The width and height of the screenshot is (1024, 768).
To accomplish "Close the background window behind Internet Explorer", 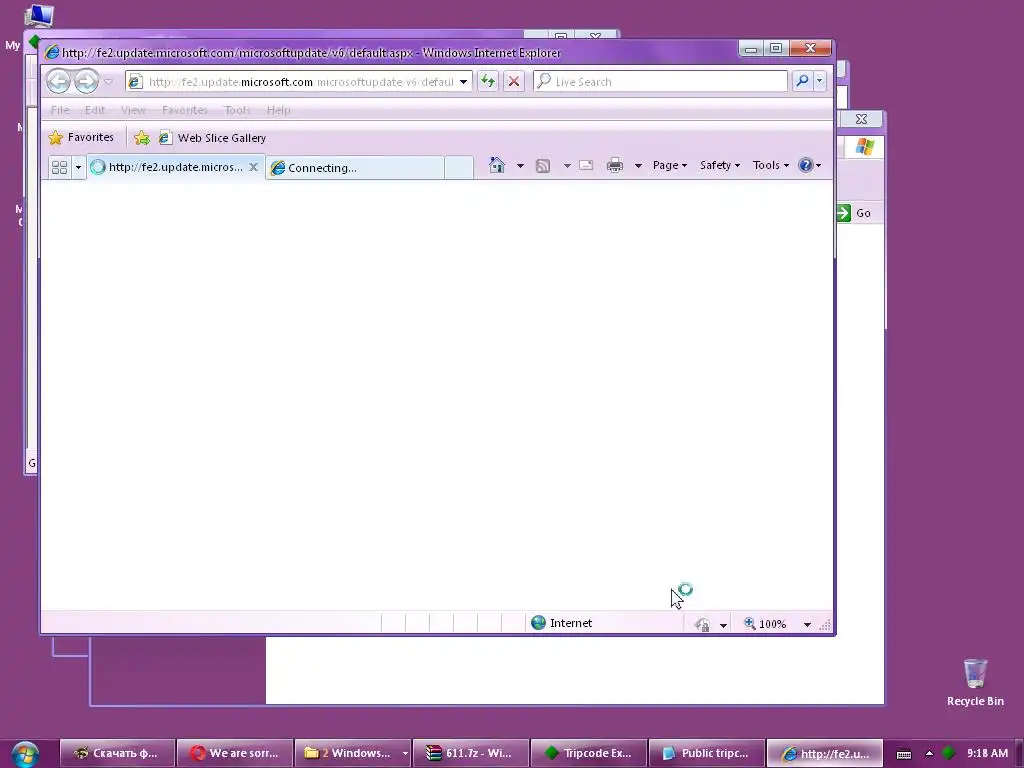I will click(861, 119).
